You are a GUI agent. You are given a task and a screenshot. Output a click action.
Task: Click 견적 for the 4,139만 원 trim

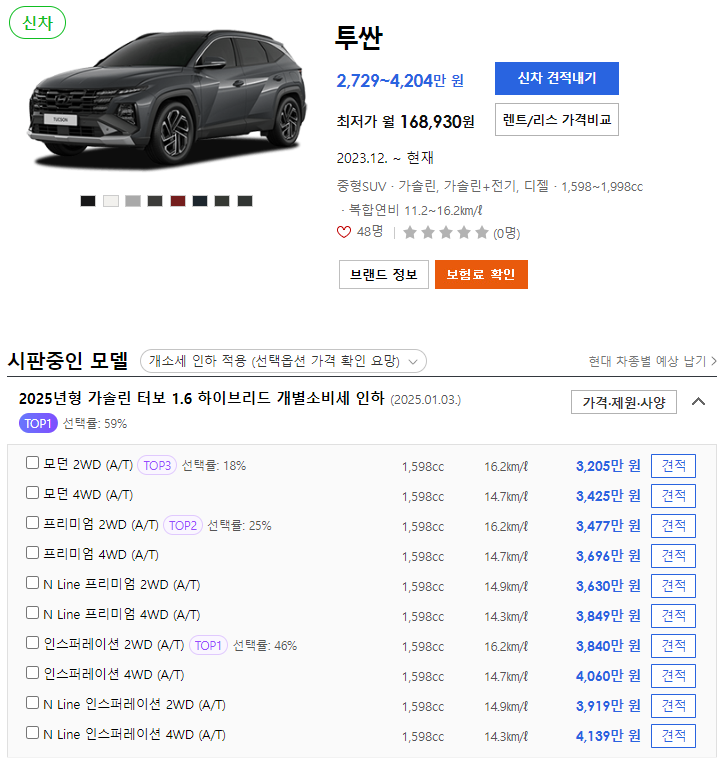coord(673,736)
